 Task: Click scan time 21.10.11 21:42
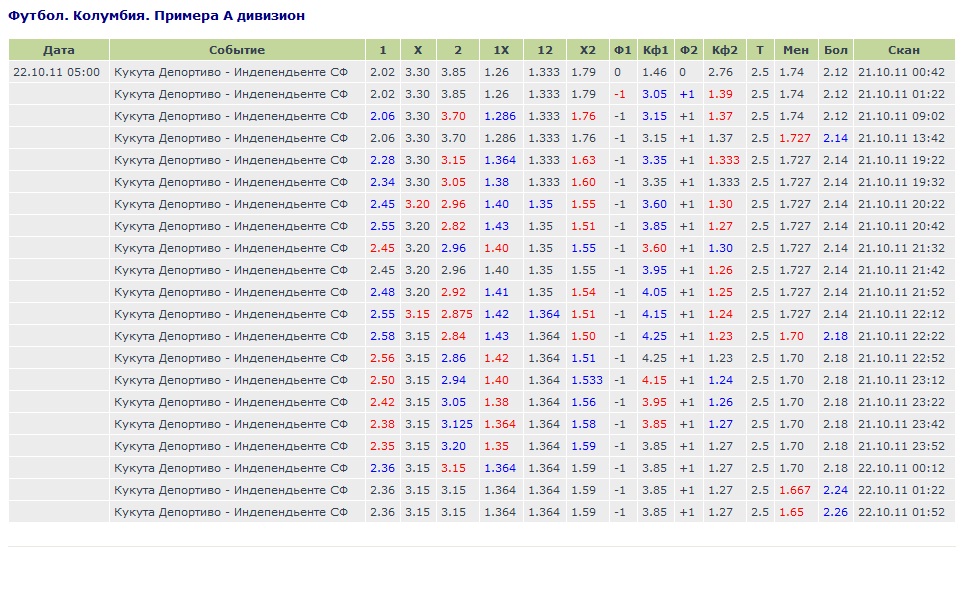(902, 270)
